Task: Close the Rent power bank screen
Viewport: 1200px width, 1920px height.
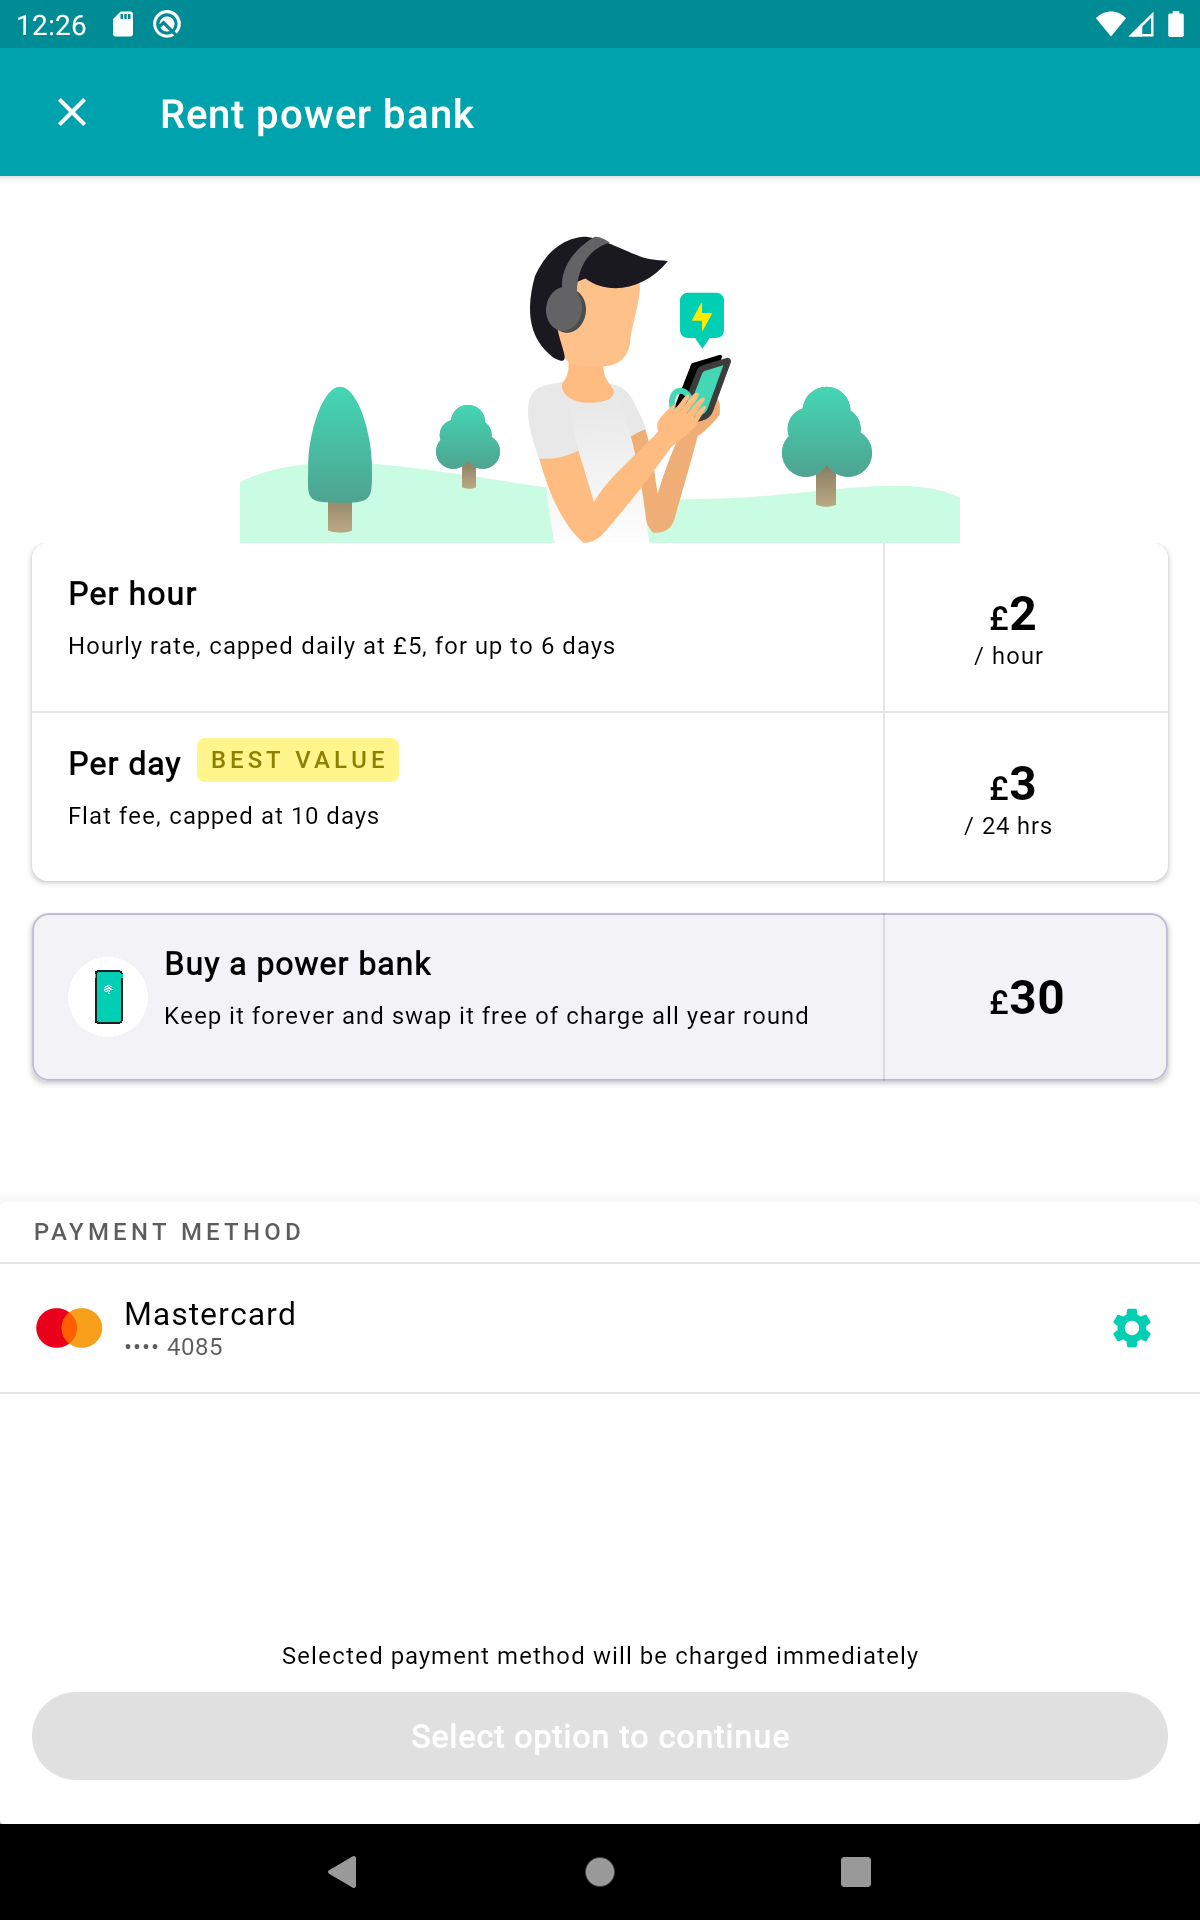Action: pos(72,112)
